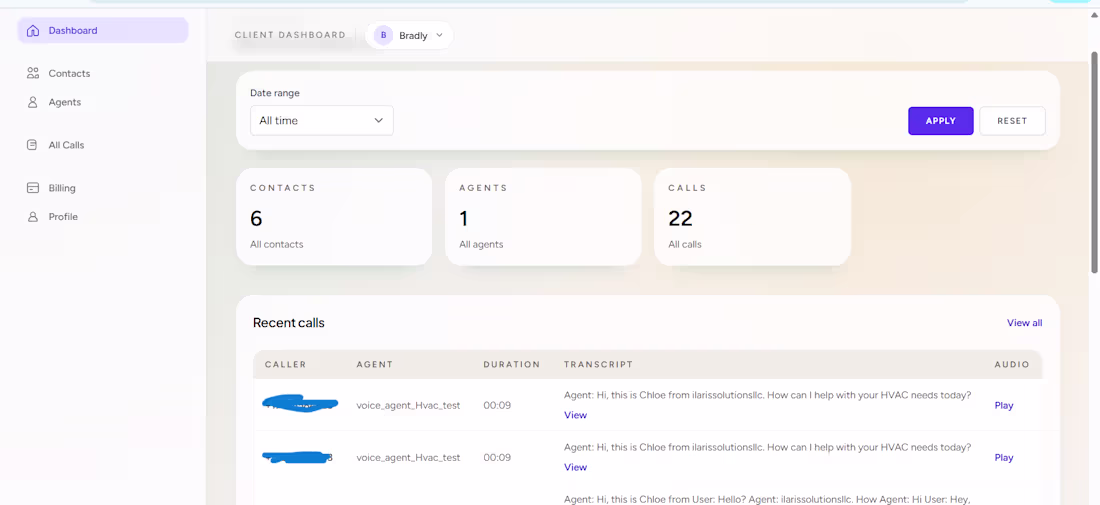Click the Bradly avatar circle

pos(383,35)
